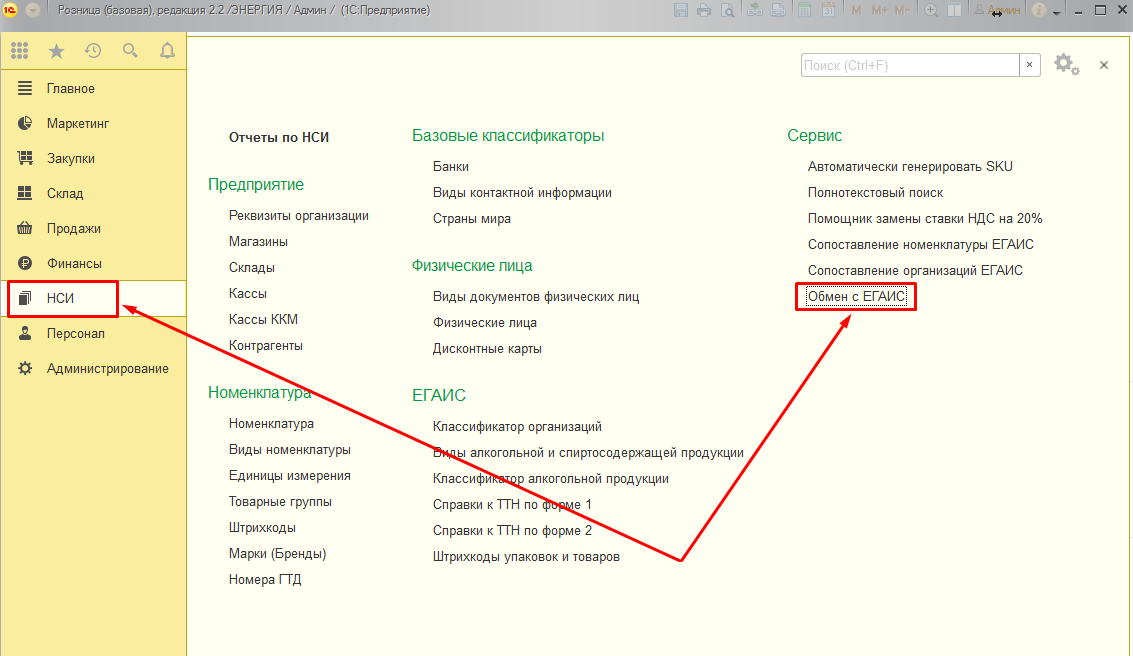Open the Закупки section
The height and width of the screenshot is (656, 1133).
pyautogui.click(x=93, y=158)
